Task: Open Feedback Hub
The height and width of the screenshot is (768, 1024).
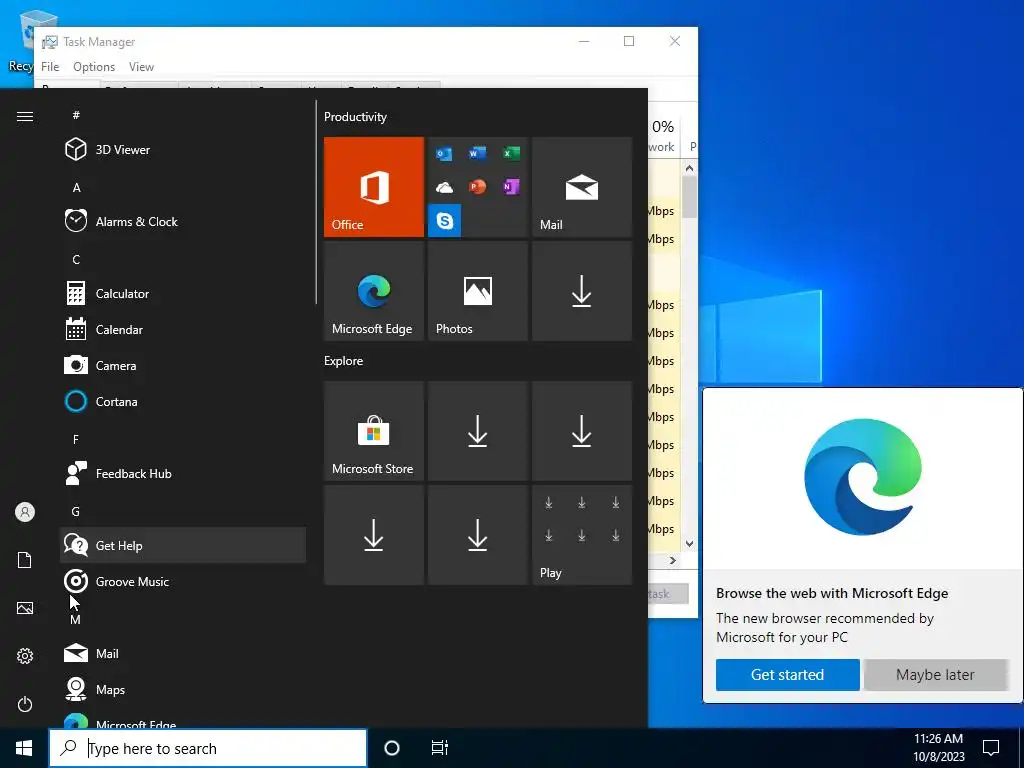Action: tap(183, 473)
